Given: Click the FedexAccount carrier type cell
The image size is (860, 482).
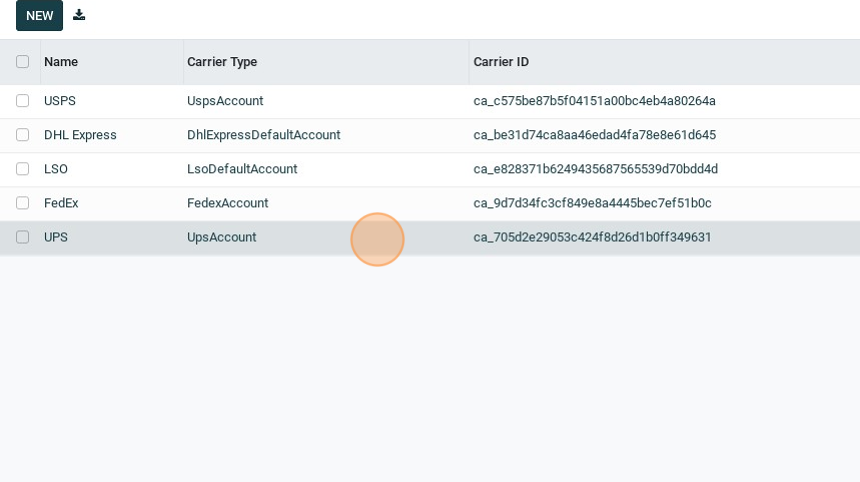Looking at the screenshot, I should [x=227, y=203].
